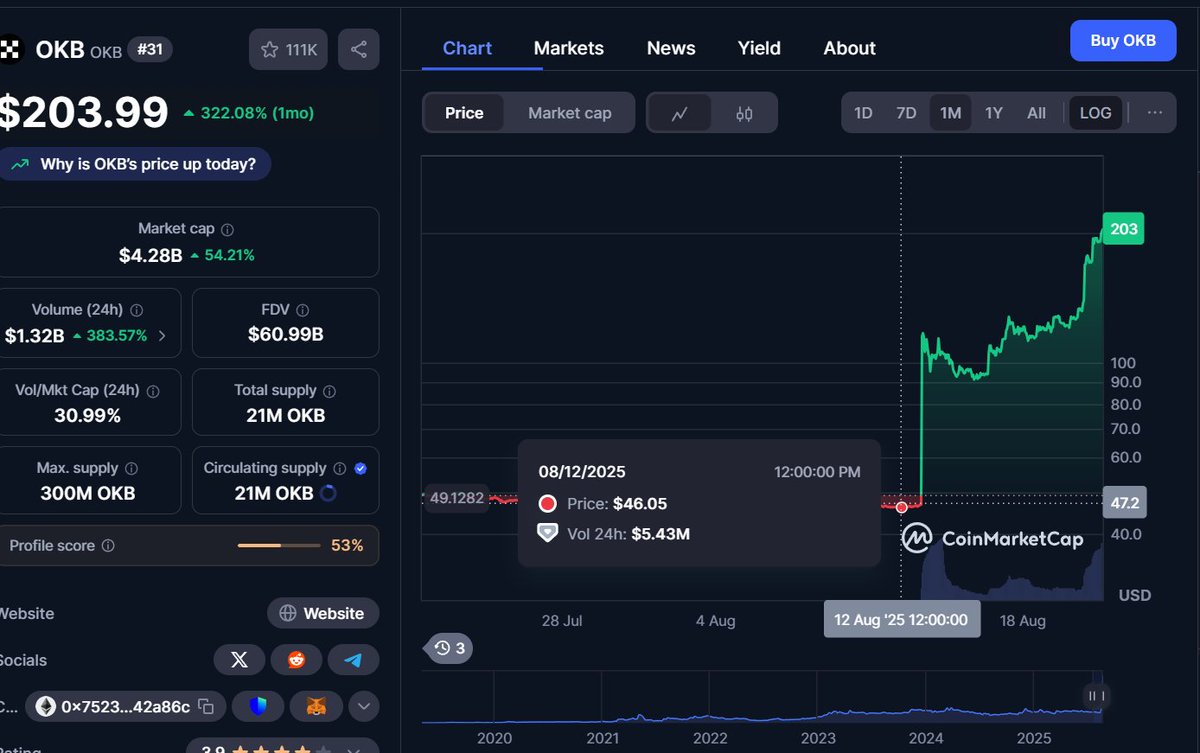Click the $203.99 price heading
This screenshot has height=753, width=1200.
83,112
